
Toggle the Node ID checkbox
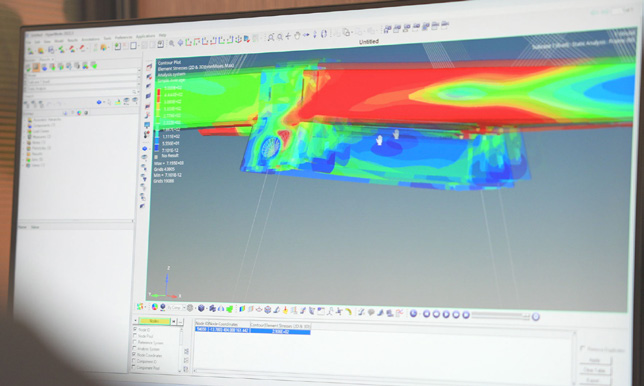click(x=135, y=329)
